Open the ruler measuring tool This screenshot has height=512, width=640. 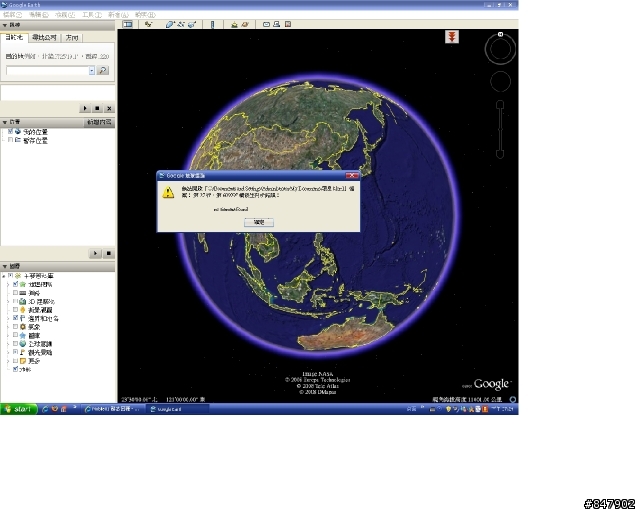pyautogui.click(x=212, y=24)
